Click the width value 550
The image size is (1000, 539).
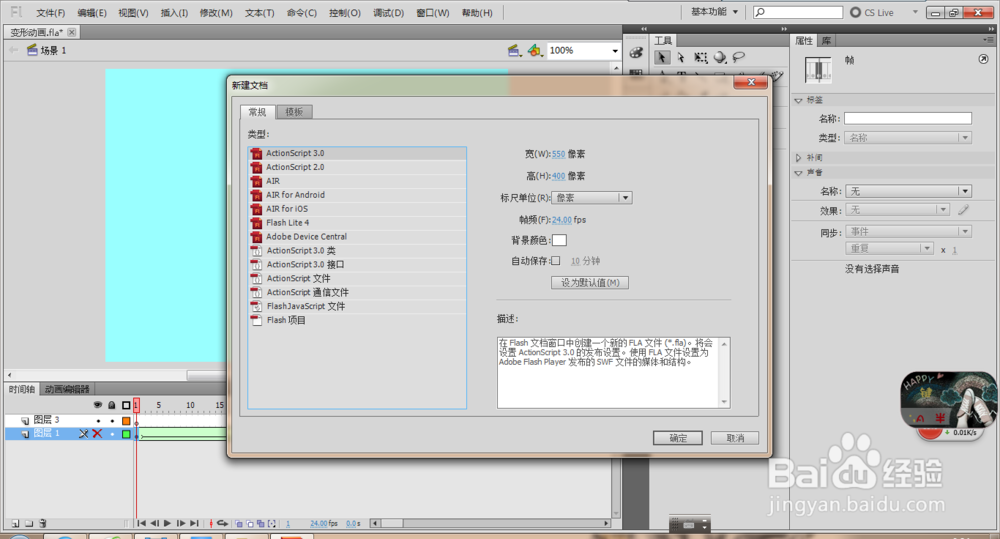click(558, 154)
